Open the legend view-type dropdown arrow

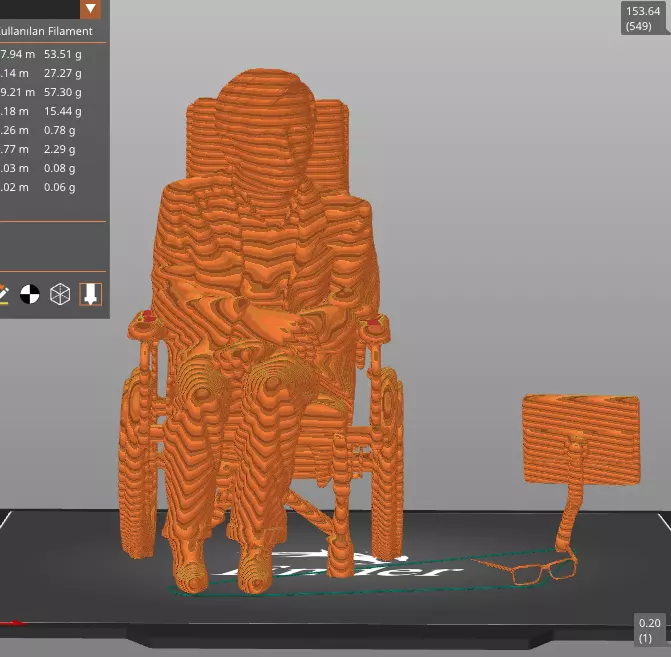90,9
